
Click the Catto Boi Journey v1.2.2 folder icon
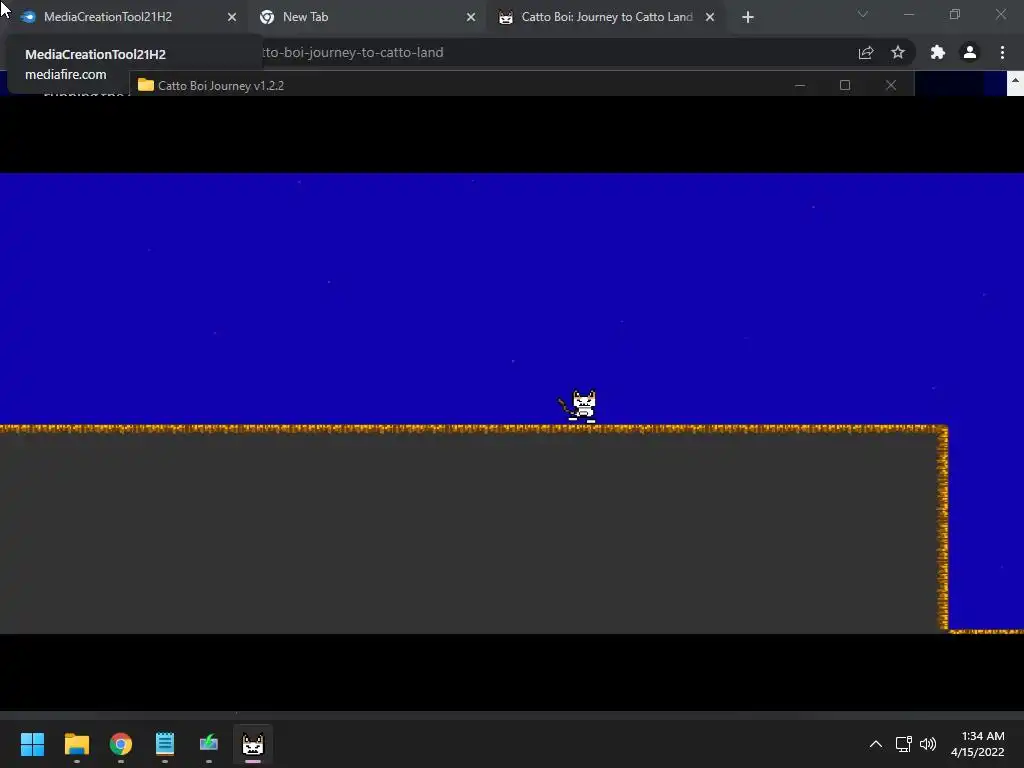146,85
